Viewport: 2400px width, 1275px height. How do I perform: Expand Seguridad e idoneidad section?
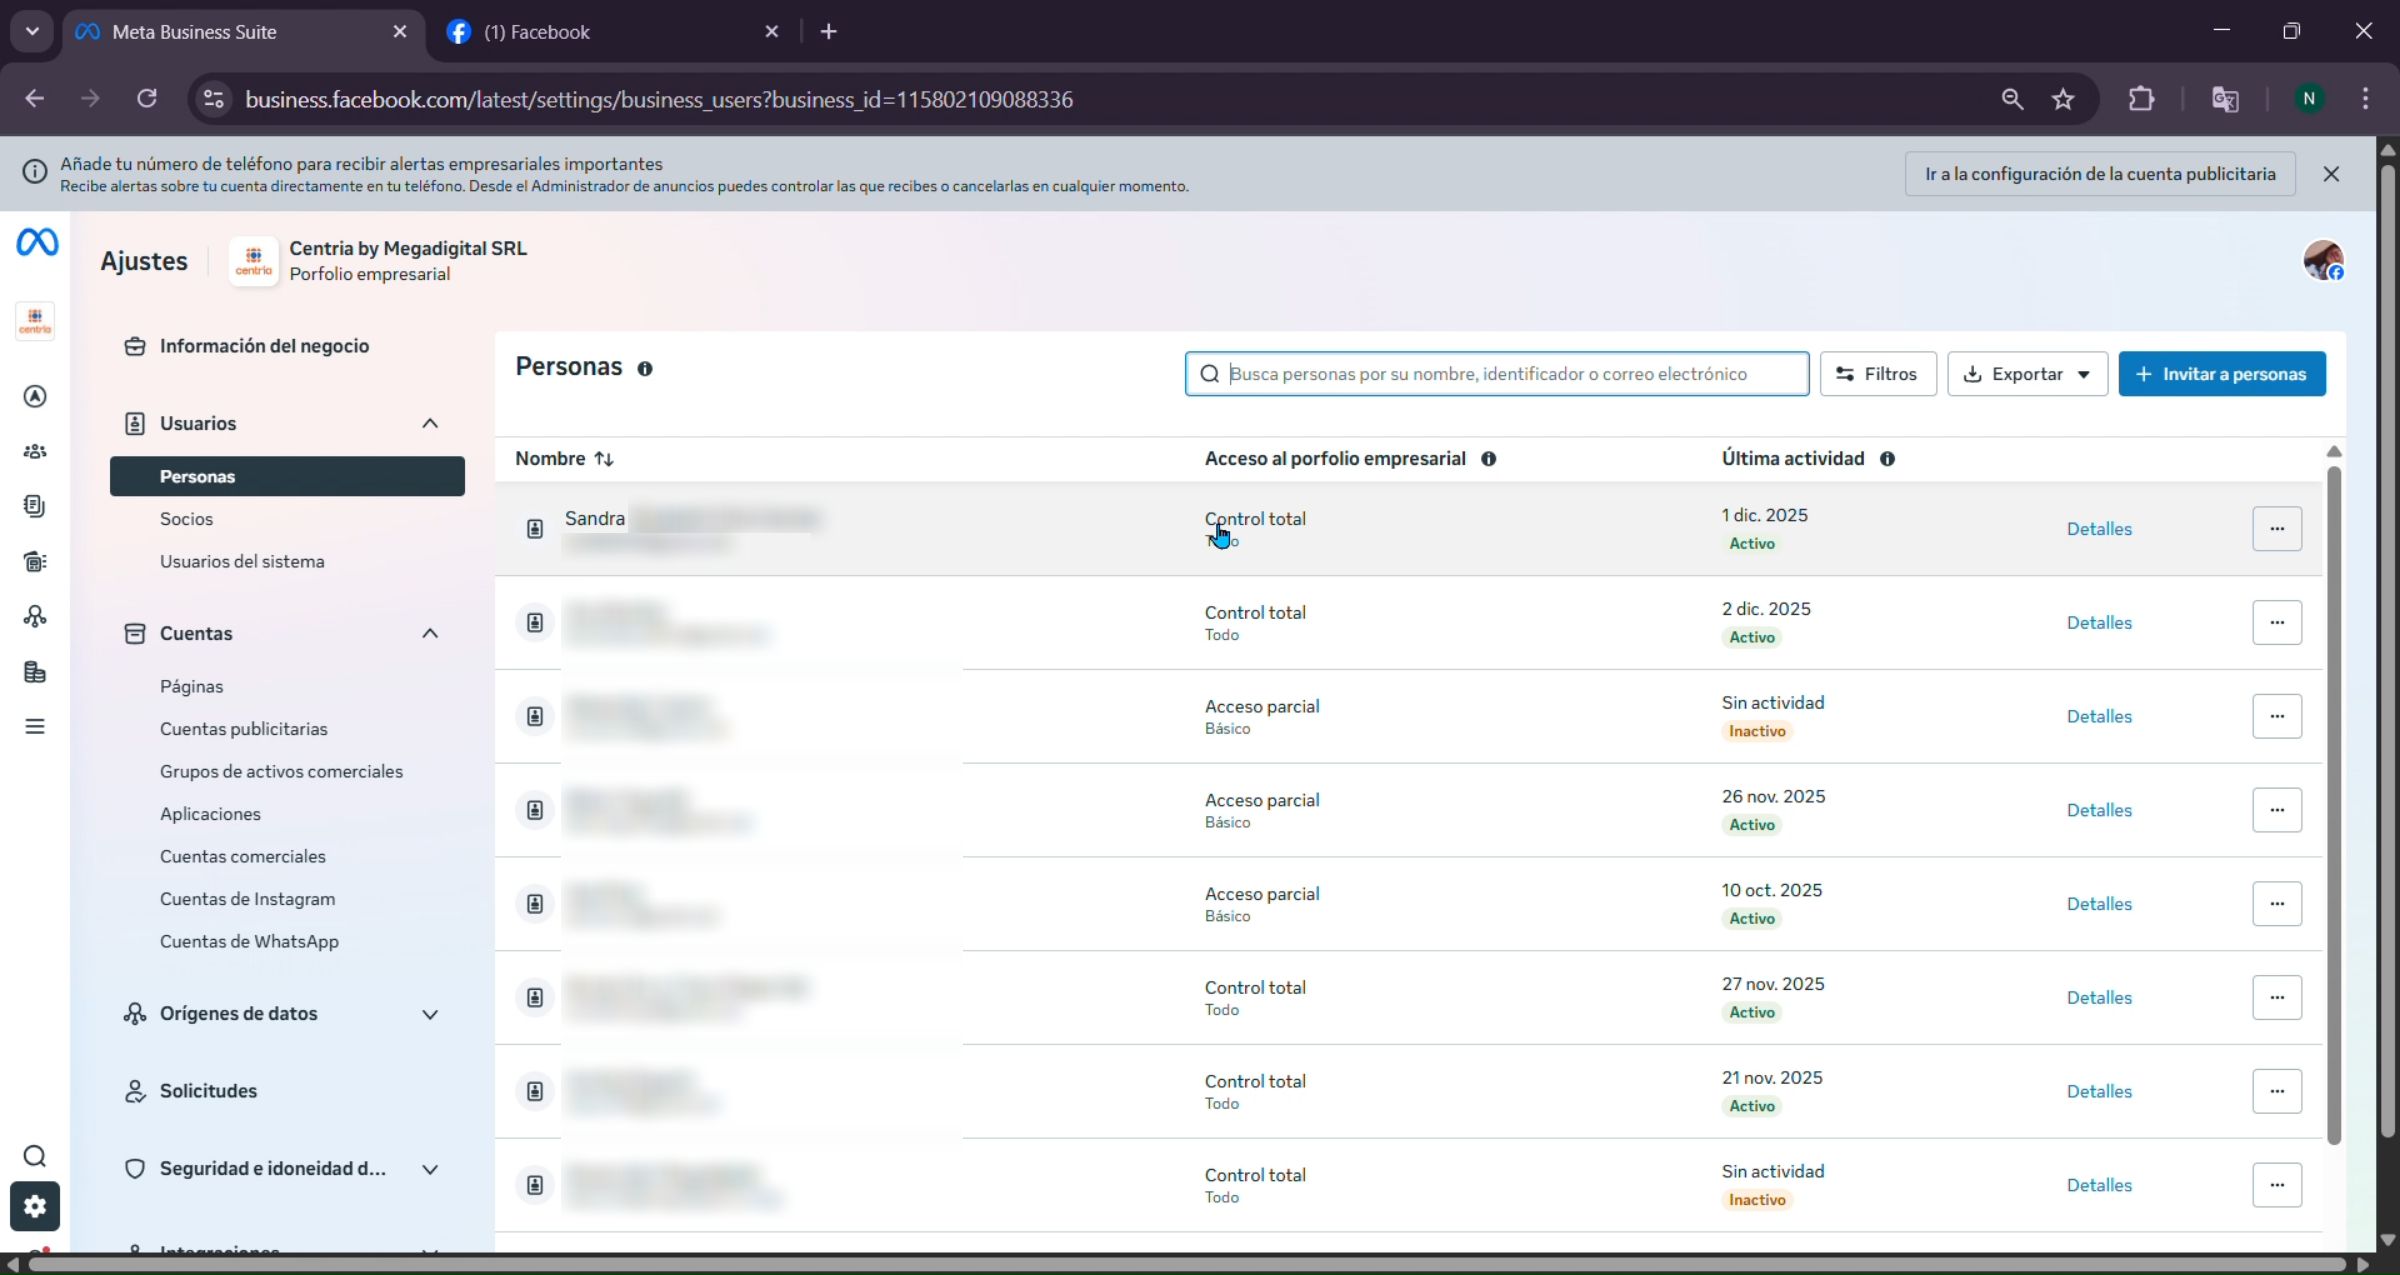pos(430,1169)
